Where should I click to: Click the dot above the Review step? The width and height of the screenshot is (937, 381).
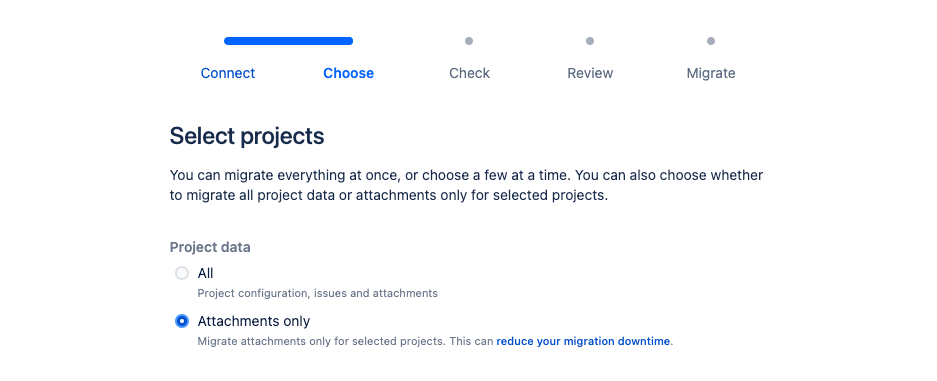[590, 41]
